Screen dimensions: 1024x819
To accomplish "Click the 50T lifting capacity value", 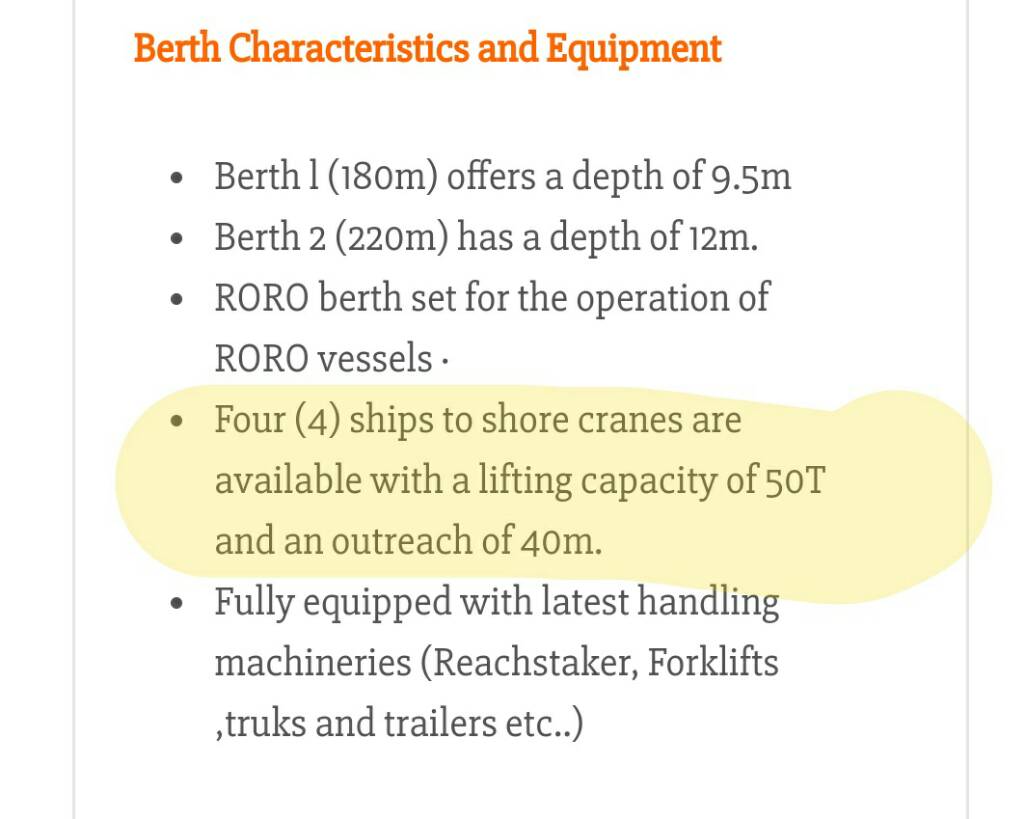I will 796,481.
